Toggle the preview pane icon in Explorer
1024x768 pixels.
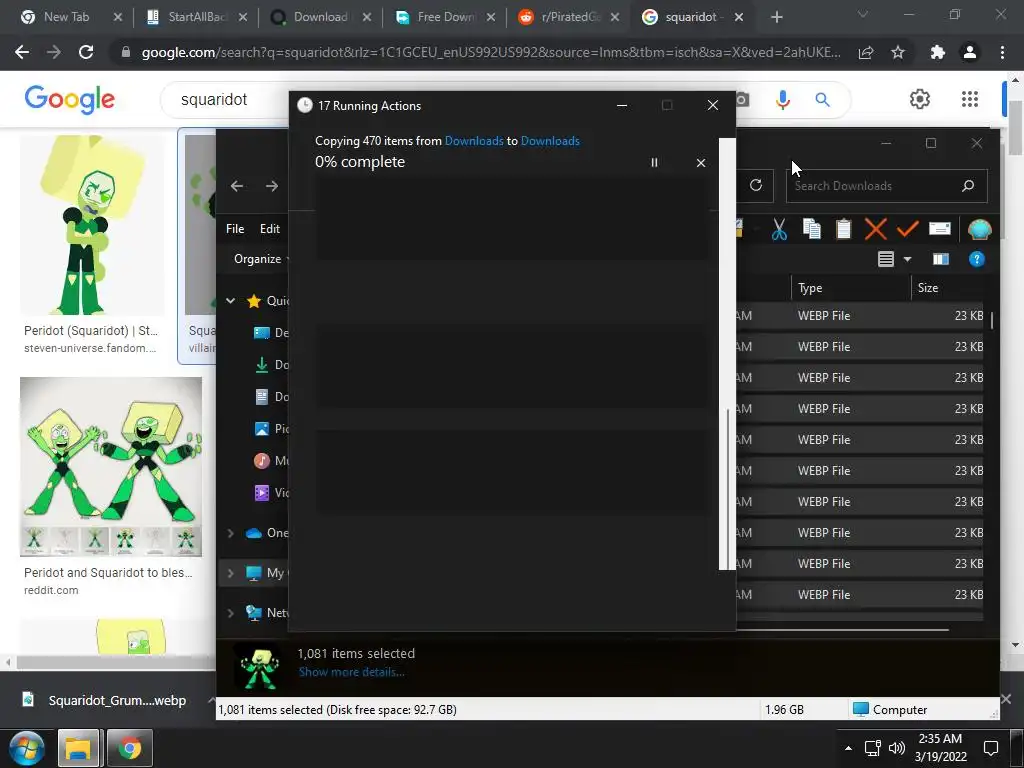click(940, 259)
